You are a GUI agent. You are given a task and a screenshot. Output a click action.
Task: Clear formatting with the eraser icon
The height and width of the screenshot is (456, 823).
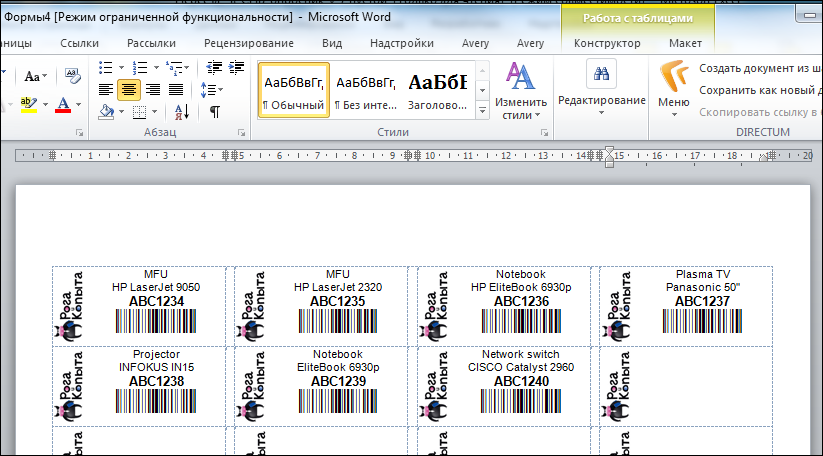click(x=72, y=76)
